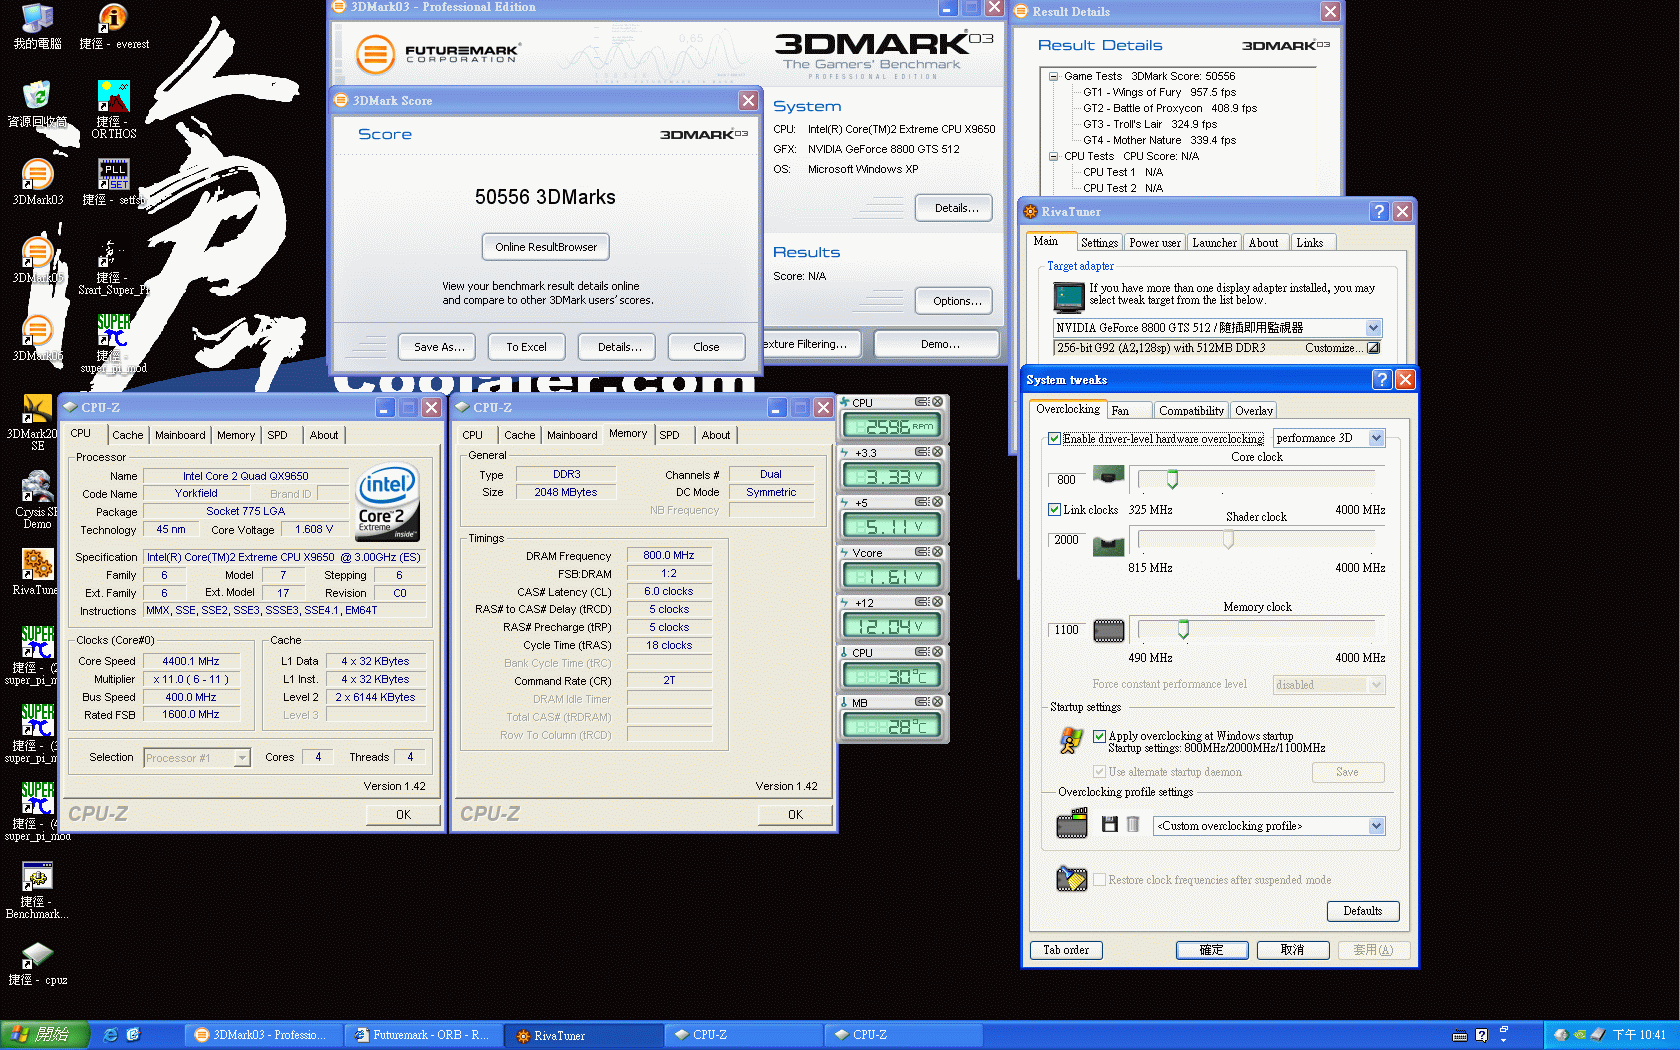Click the Details button in 3DMark03 System section
1680x1050 pixels.
[x=954, y=208]
